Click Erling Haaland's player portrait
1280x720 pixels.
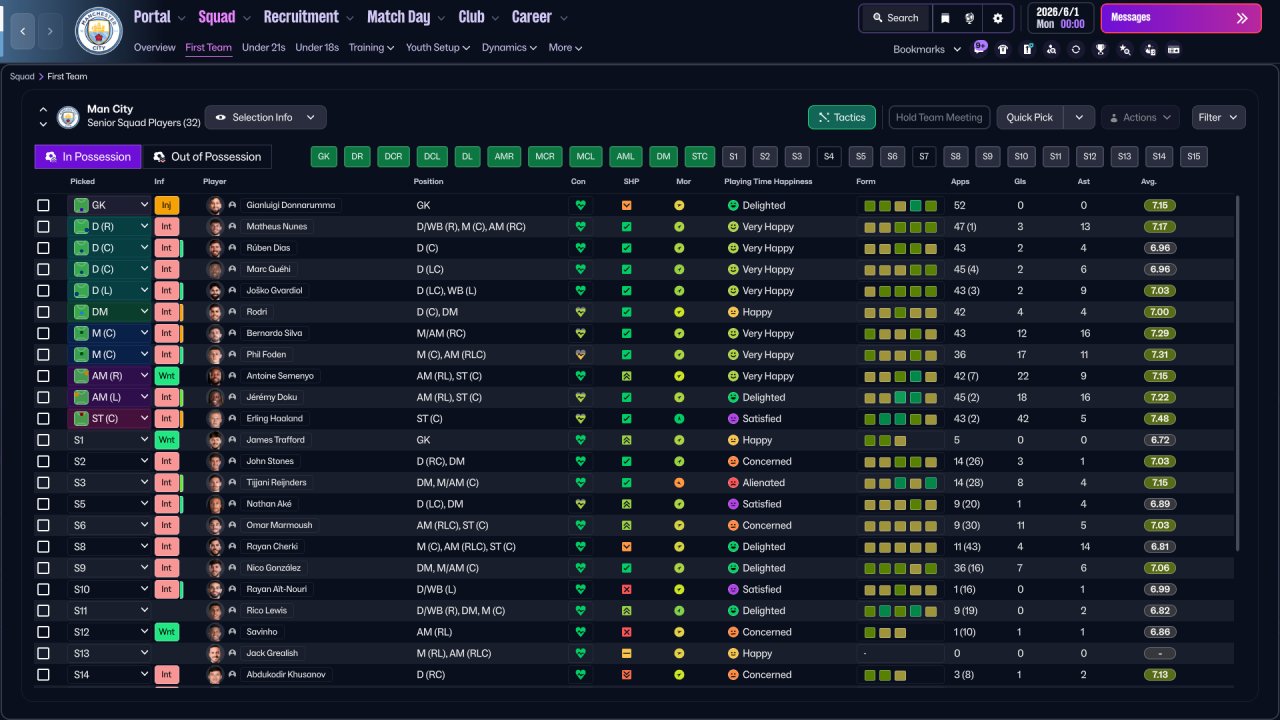(x=214, y=418)
